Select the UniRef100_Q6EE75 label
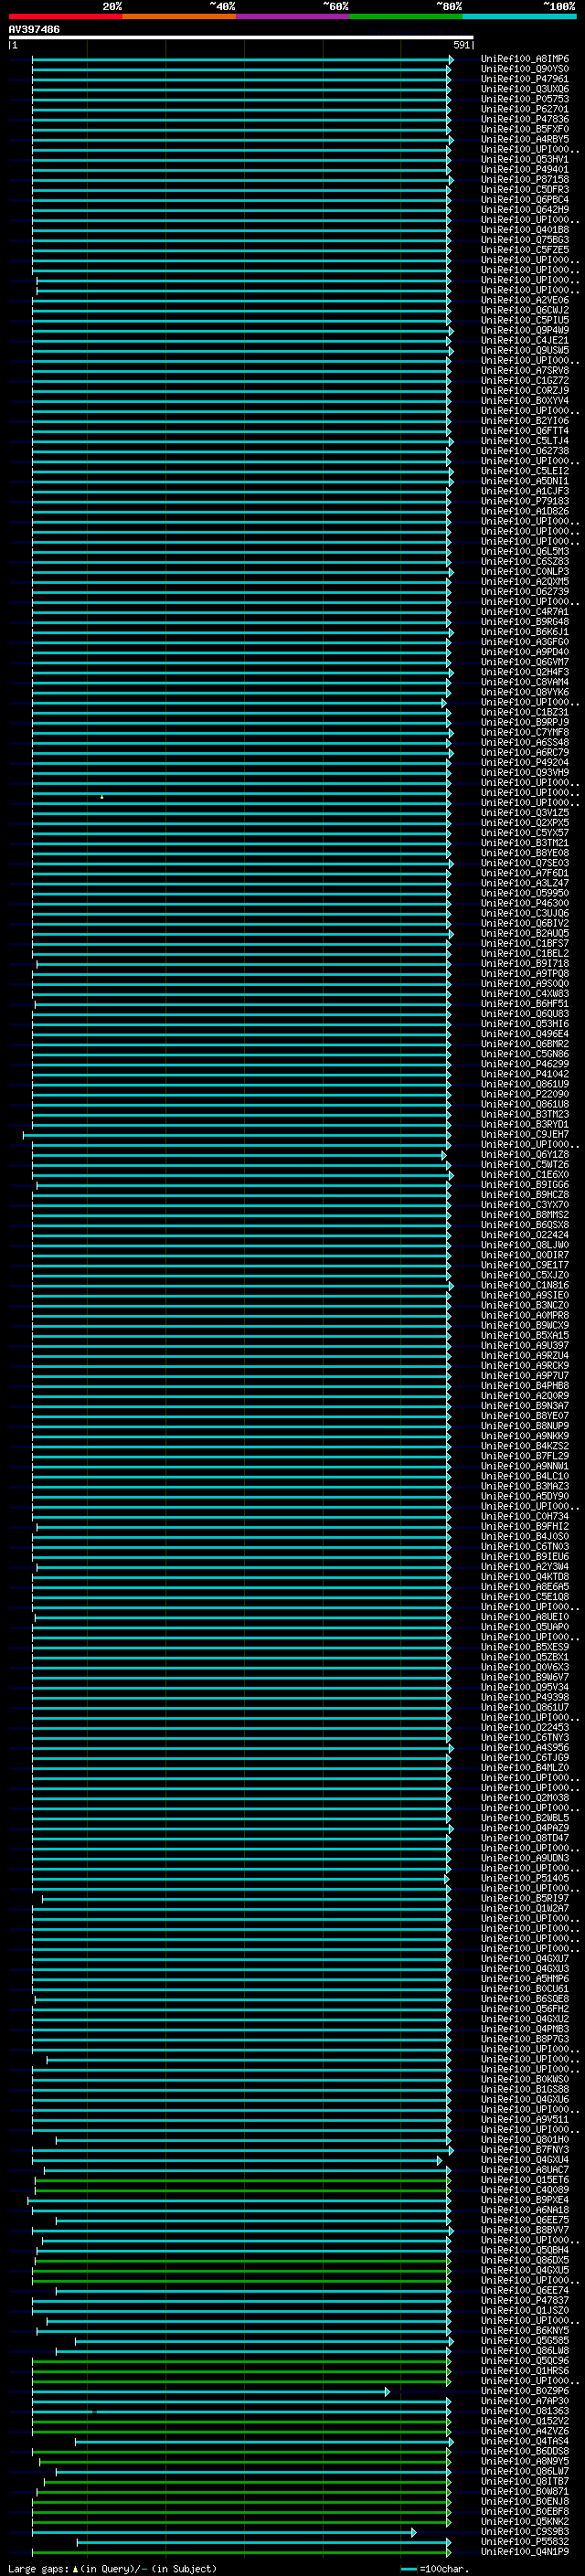The width and height of the screenshot is (585, 2576). [x=525, y=2221]
